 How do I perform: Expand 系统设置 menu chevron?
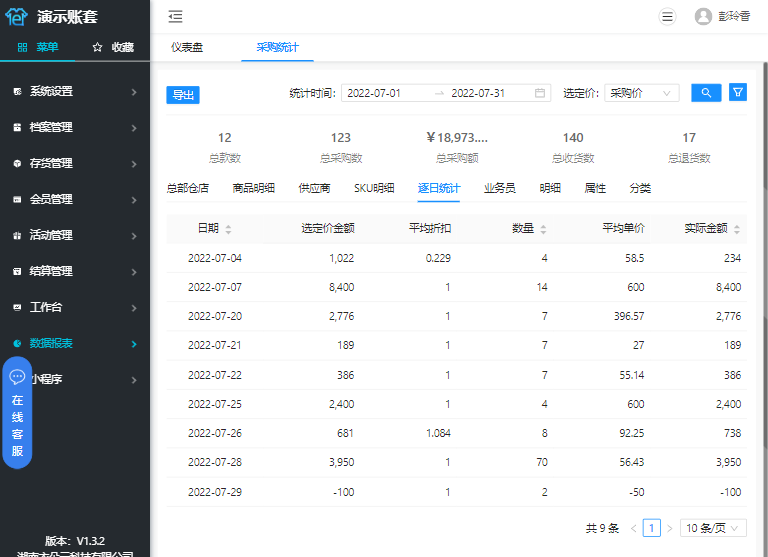click(x=134, y=92)
